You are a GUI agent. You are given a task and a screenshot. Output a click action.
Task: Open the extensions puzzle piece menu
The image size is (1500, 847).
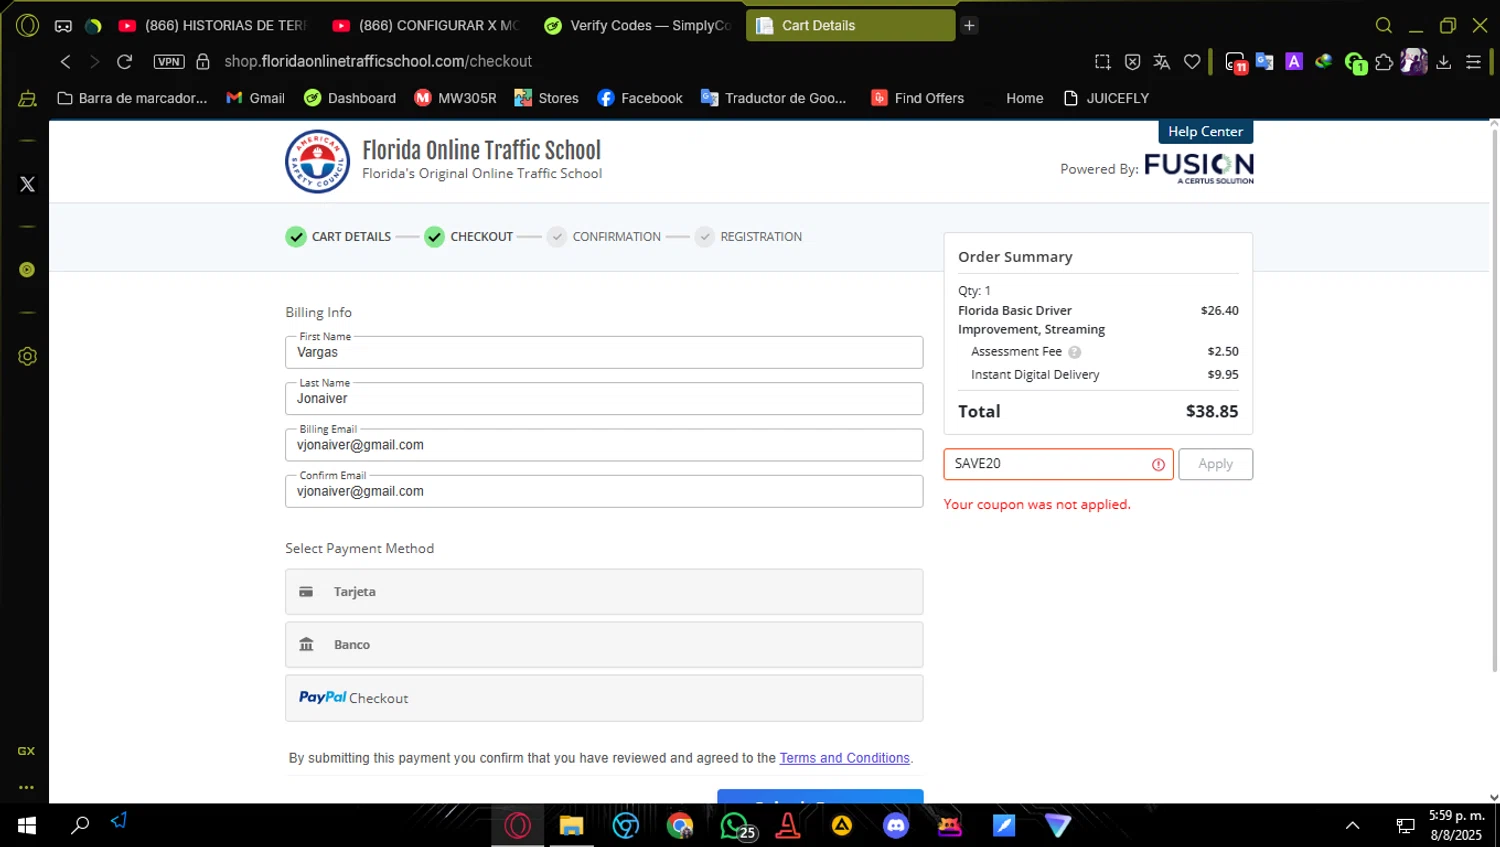pos(1384,62)
